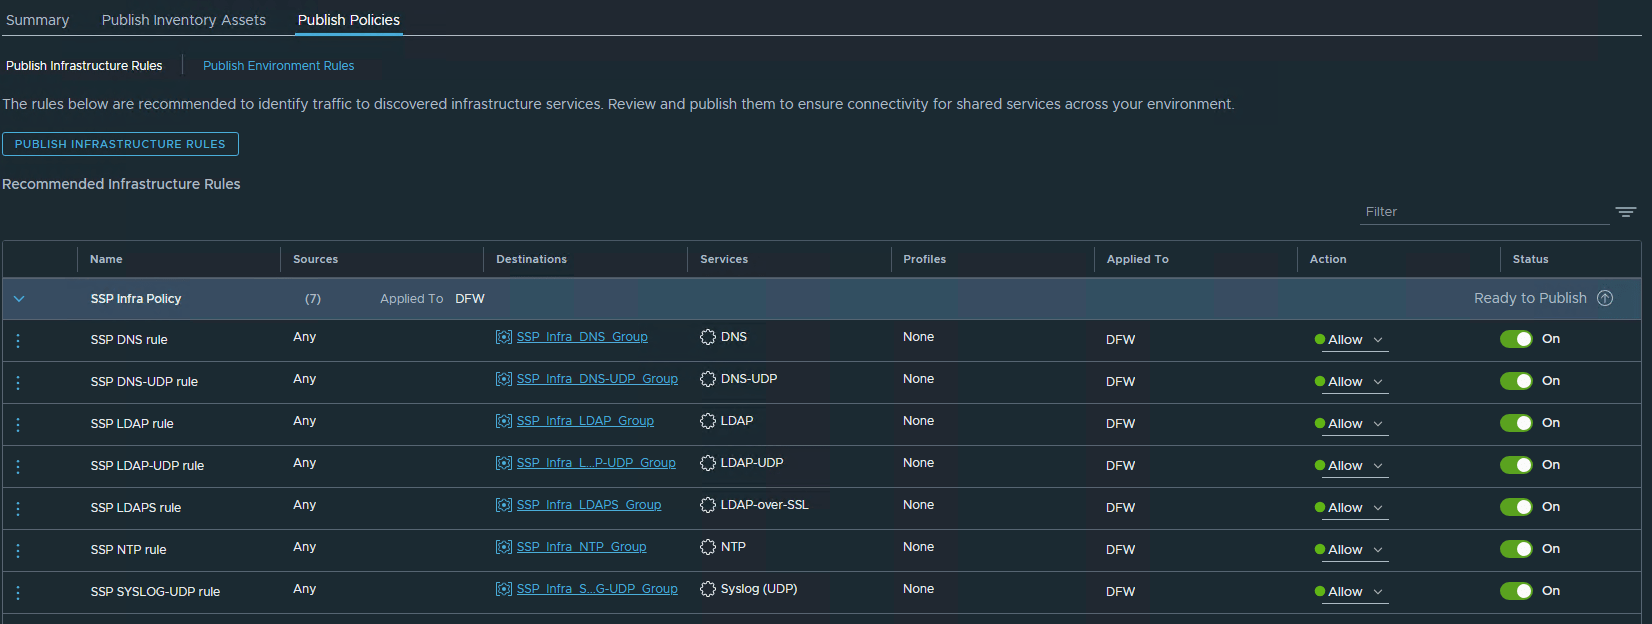Click the filter lines icon beside Filter field
The height and width of the screenshot is (624, 1652).
[x=1625, y=212]
